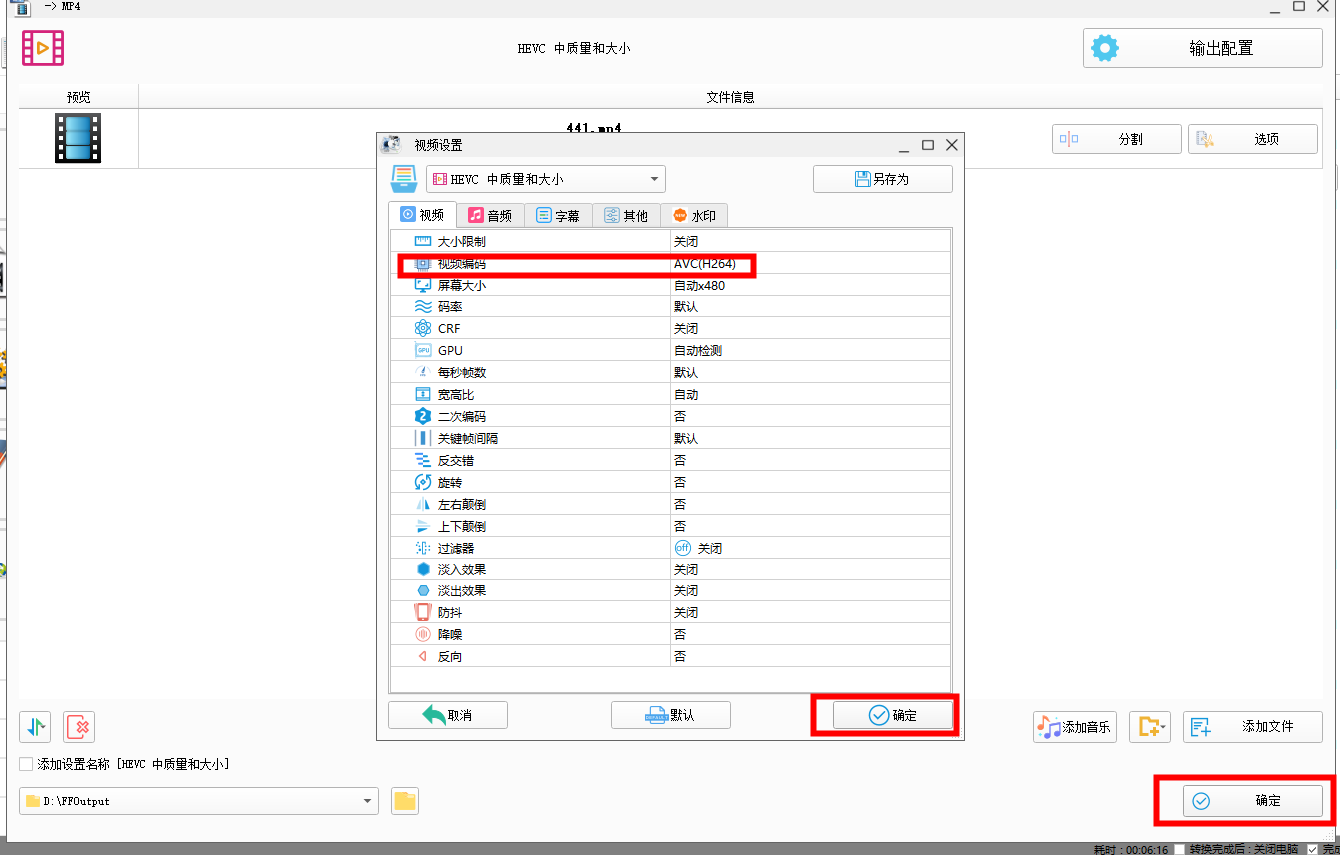Click the 选项 button
The image size is (1340, 855).
click(x=1253, y=139)
